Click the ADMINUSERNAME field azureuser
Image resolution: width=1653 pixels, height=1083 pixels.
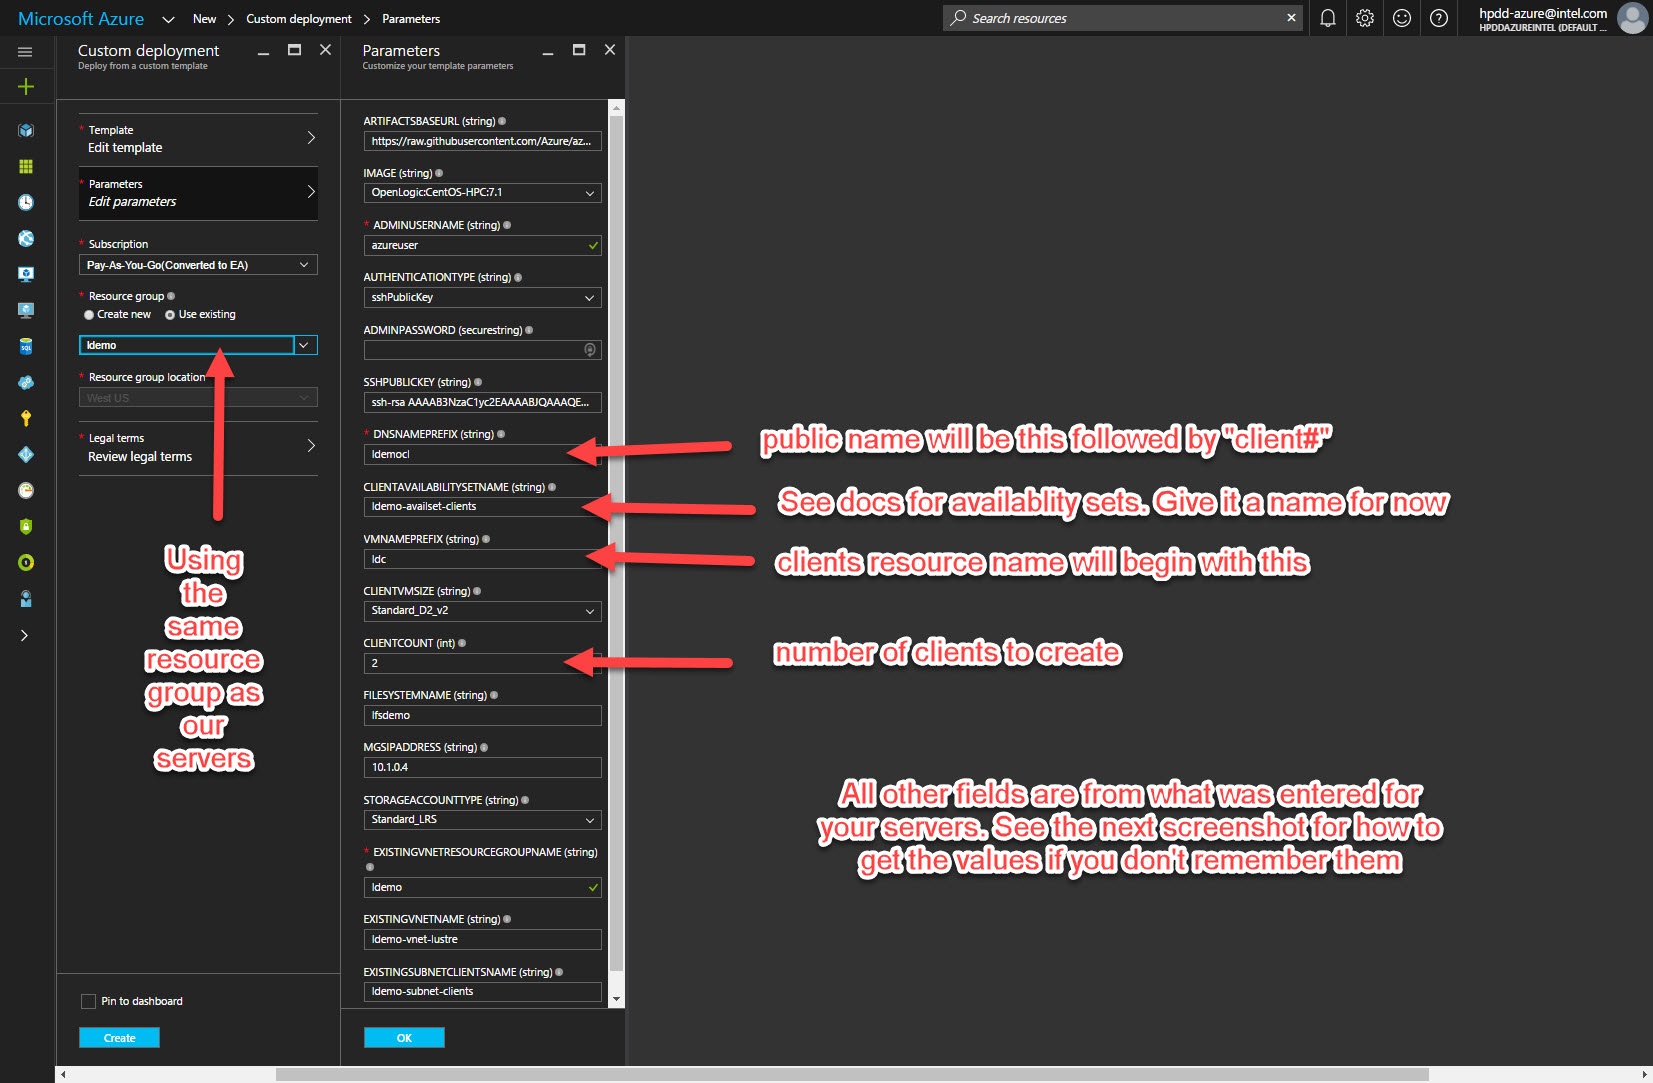pos(482,245)
